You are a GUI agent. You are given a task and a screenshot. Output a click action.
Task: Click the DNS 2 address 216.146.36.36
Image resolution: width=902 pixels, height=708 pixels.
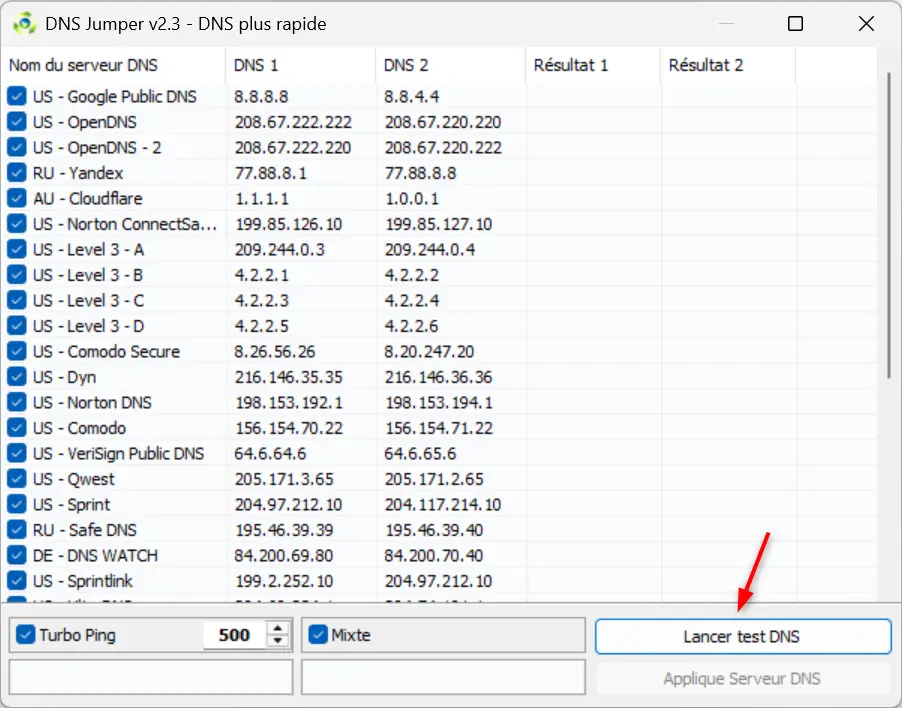click(438, 377)
